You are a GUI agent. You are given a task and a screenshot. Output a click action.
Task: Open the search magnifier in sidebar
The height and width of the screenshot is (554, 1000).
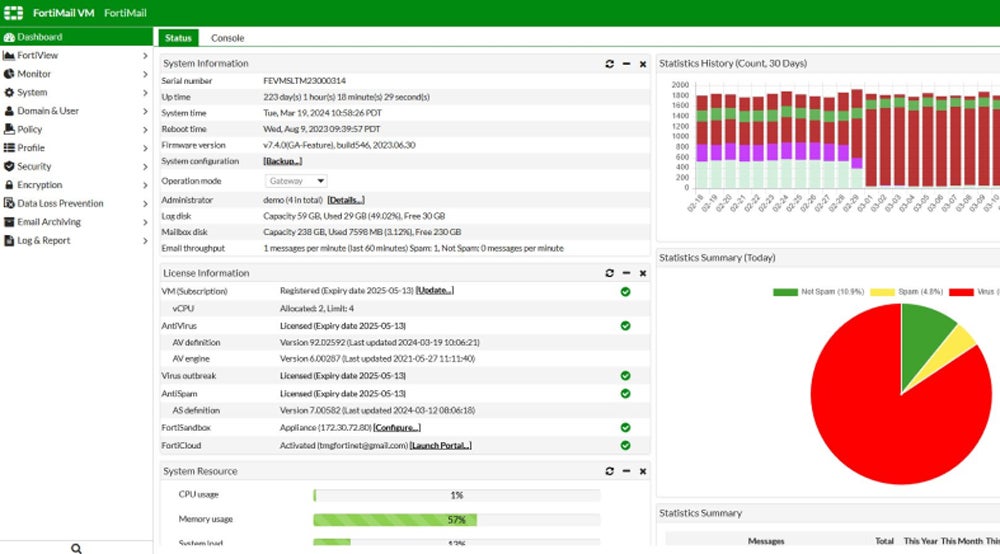(77, 548)
